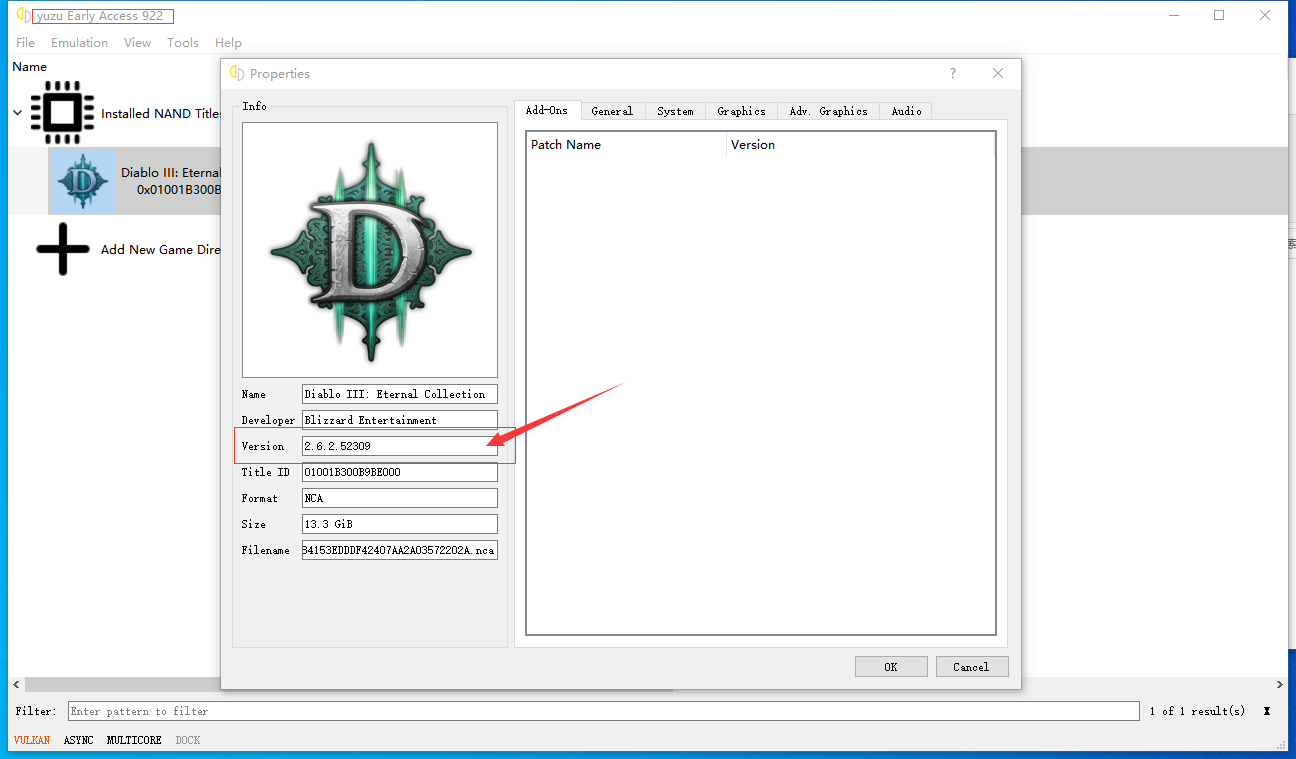Toggle the MULTICORE status button
The height and width of the screenshot is (759, 1296).
click(134, 740)
